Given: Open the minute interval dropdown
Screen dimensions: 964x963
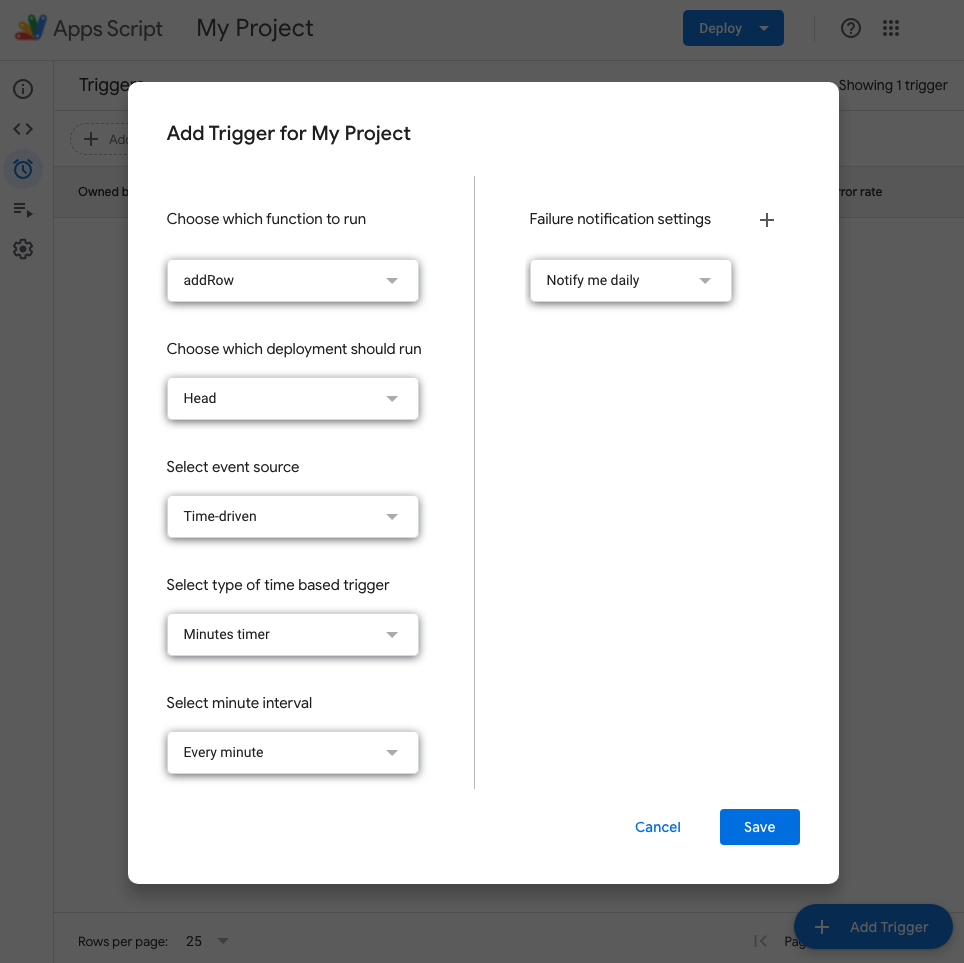Looking at the screenshot, I should point(292,752).
